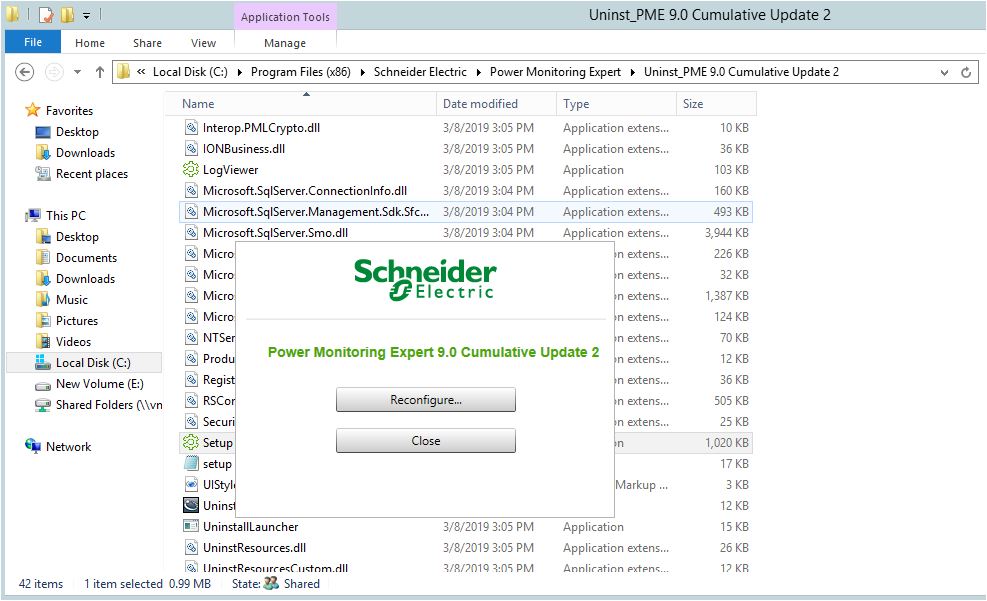Click the Close button in the dialog
987x601 pixels.
tap(426, 441)
